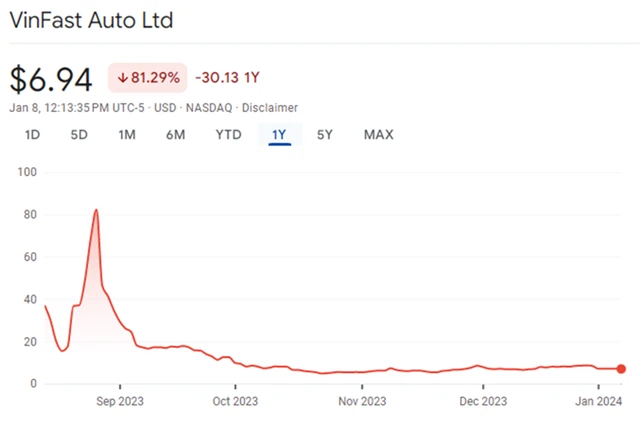Click the Sep 2023 axis label
The height and width of the screenshot is (427, 640).
[x=120, y=402]
